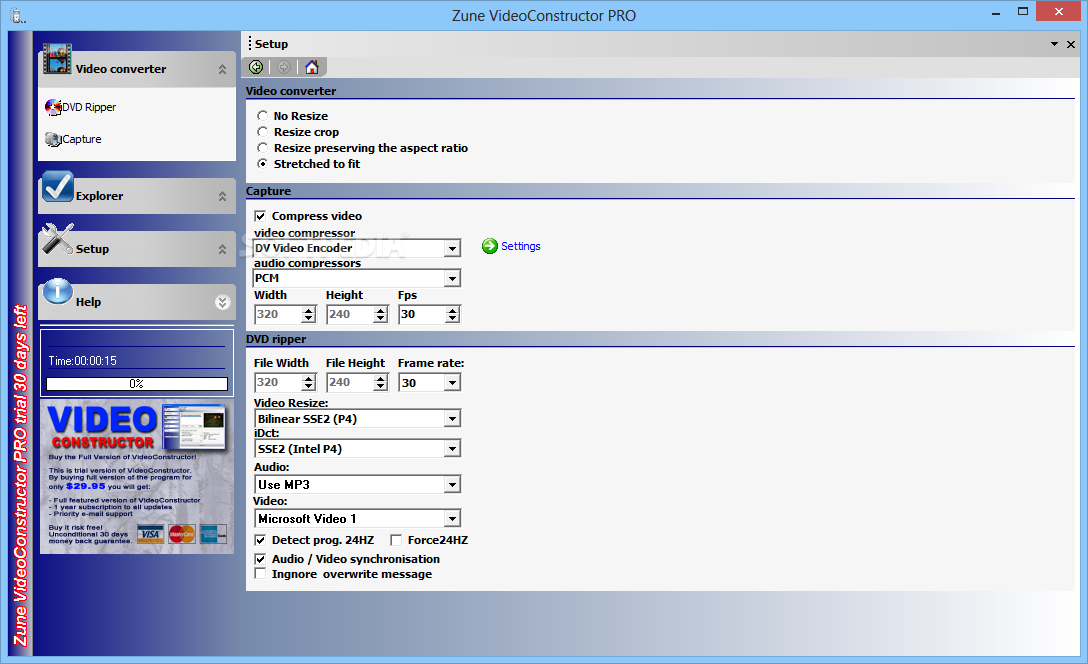The height and width of the screenshot is (664, 1088).
Task: Select the Help sidebar header
Action: [x=137, y=302]
